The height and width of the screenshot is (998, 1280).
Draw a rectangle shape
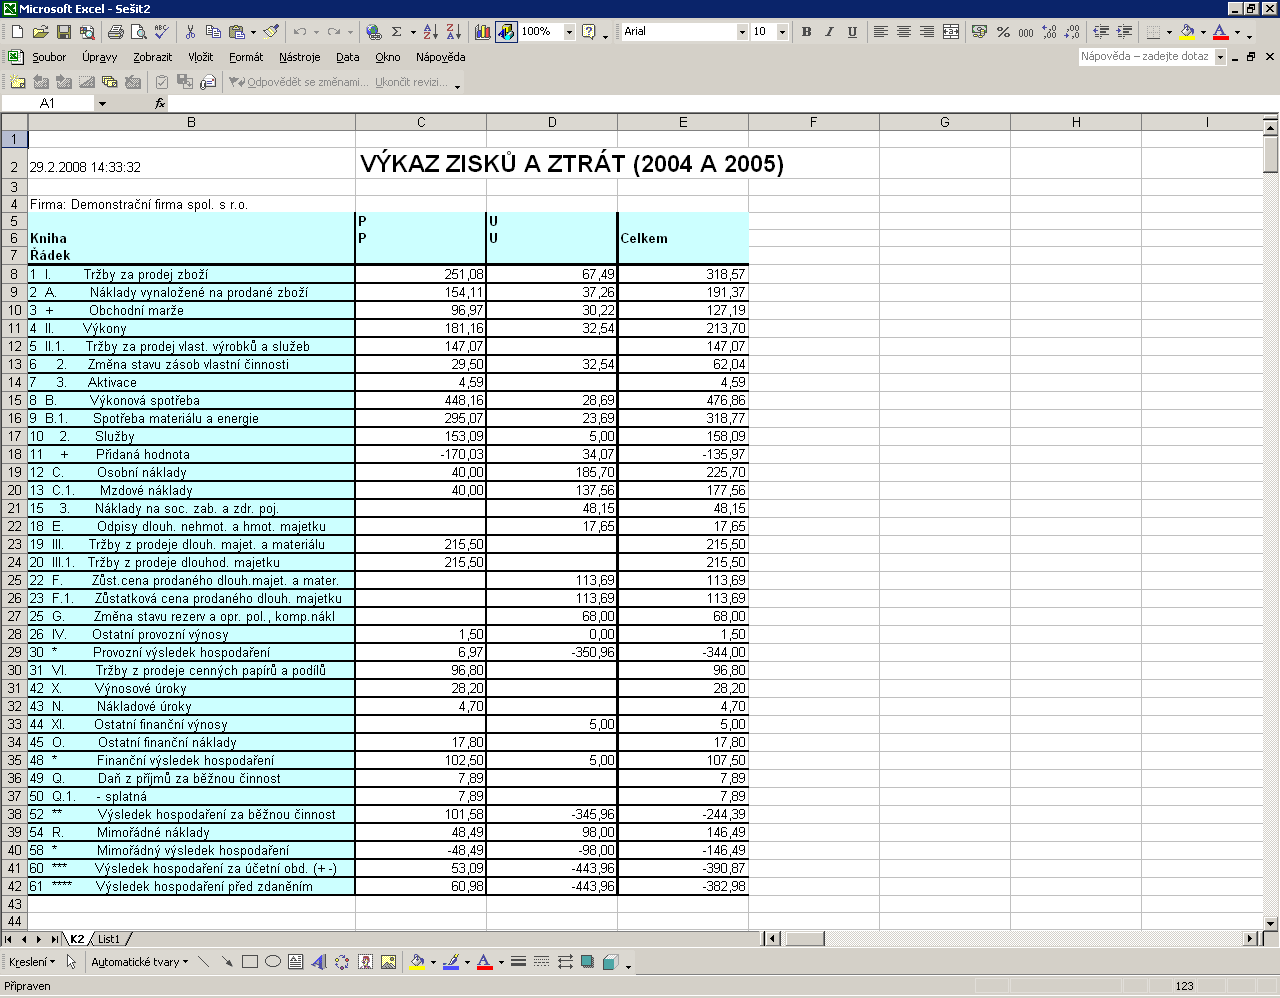[x=250, y=962]
